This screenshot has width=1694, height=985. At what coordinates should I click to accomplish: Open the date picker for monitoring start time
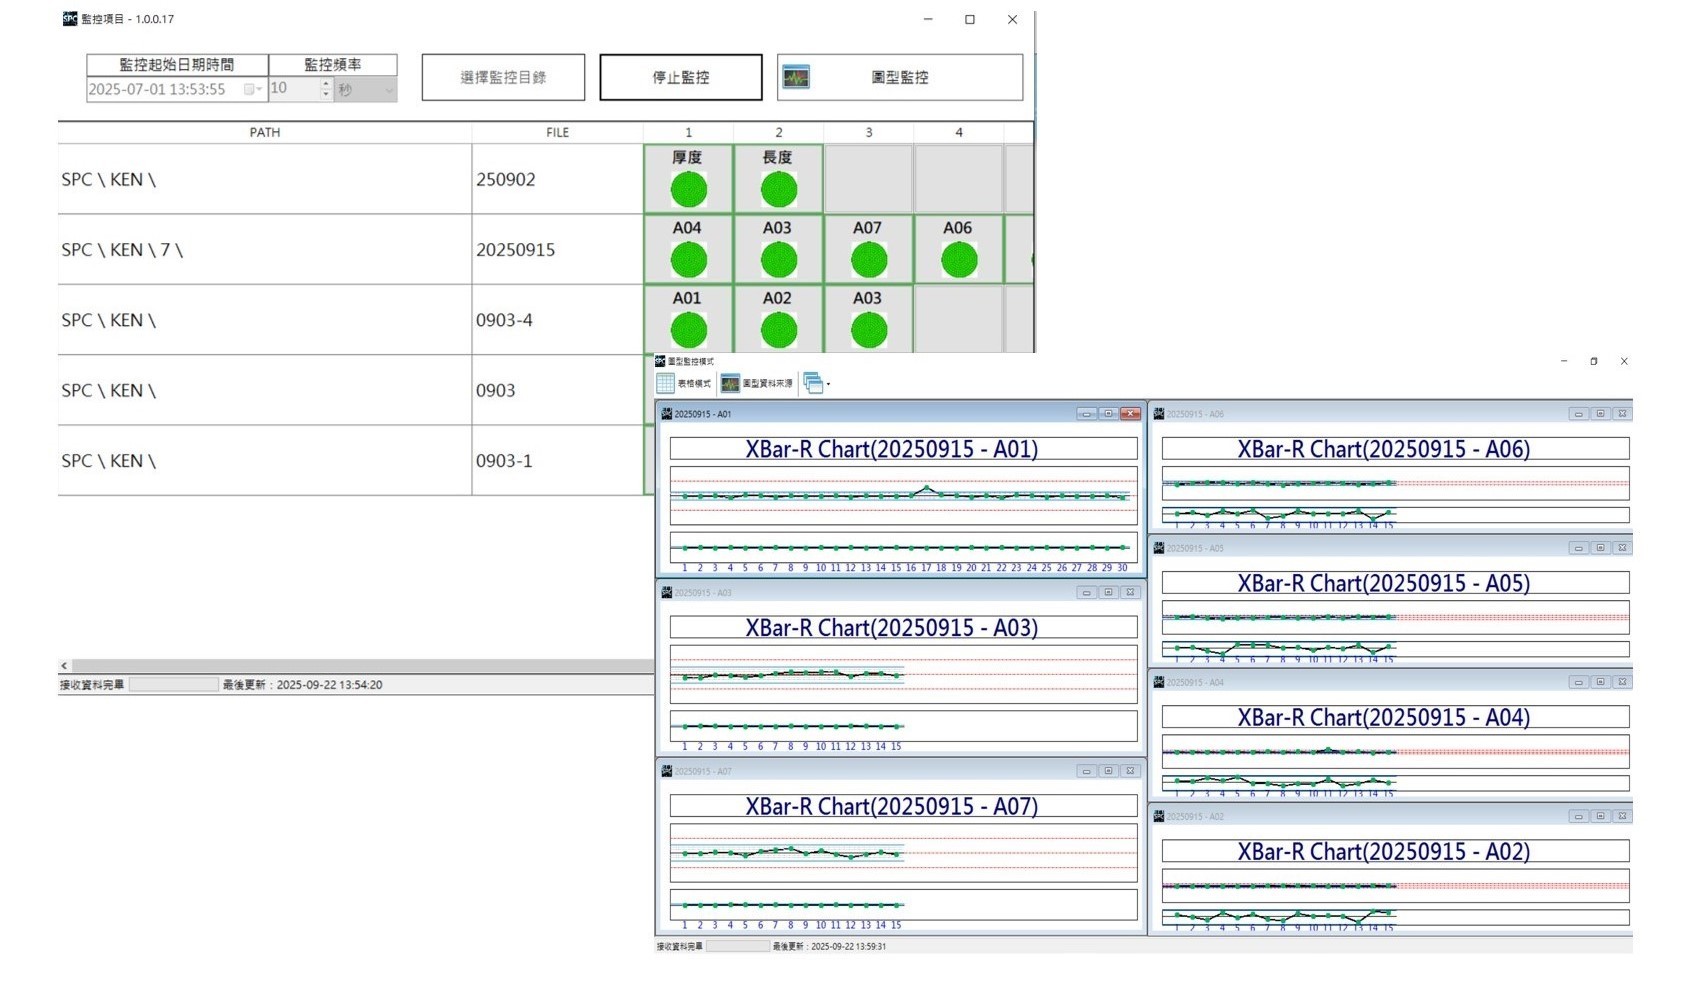coord(253,90)
